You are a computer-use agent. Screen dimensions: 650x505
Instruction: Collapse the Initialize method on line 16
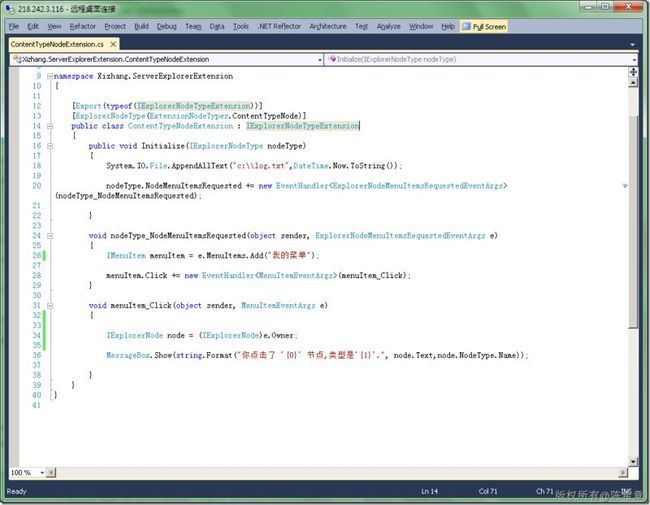tap(50, 146)
